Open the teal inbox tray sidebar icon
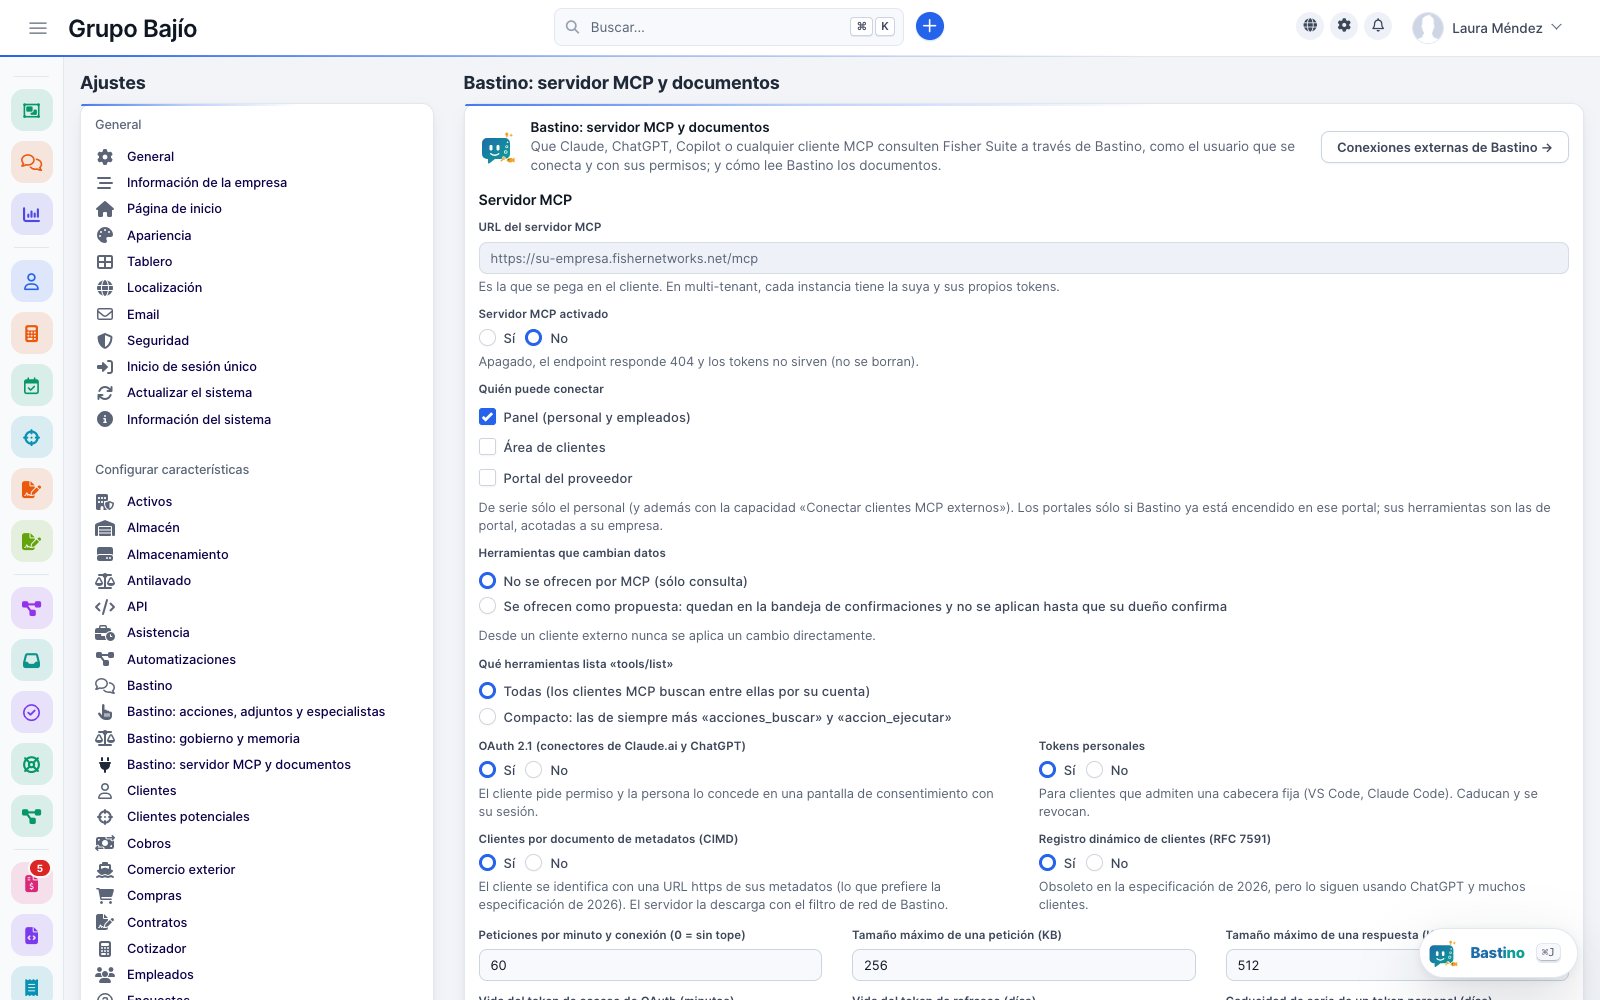Screen dimensions: 1600x1000 point(32,660)
